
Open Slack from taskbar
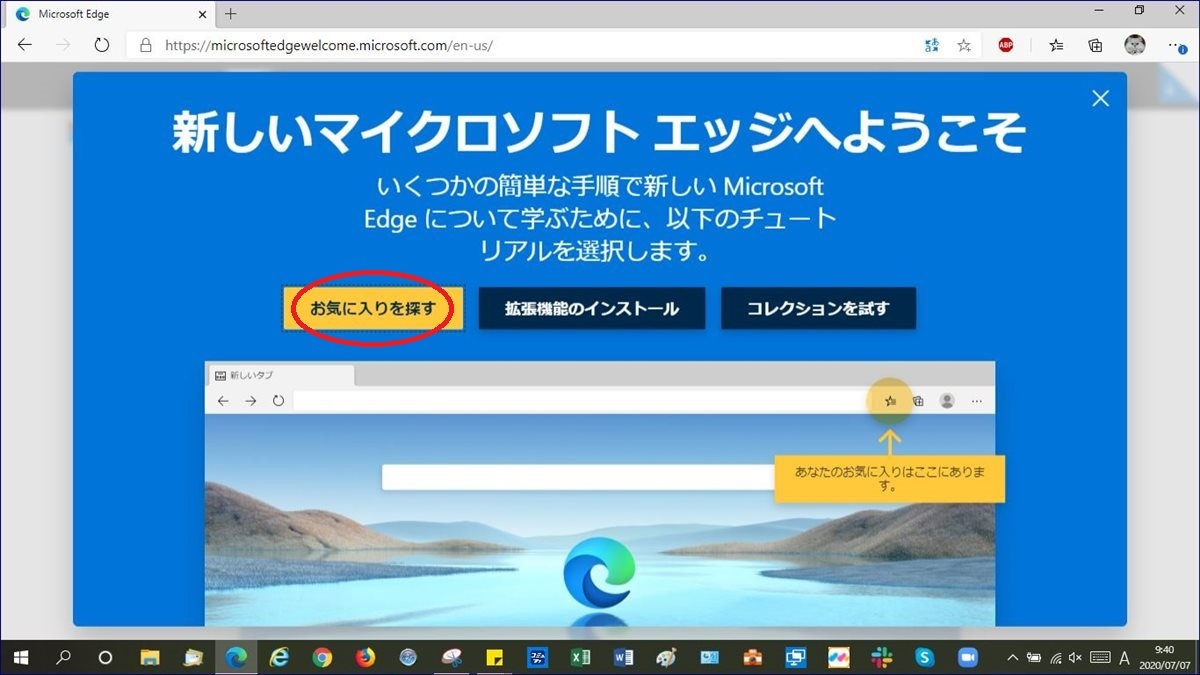coord(881,657)
